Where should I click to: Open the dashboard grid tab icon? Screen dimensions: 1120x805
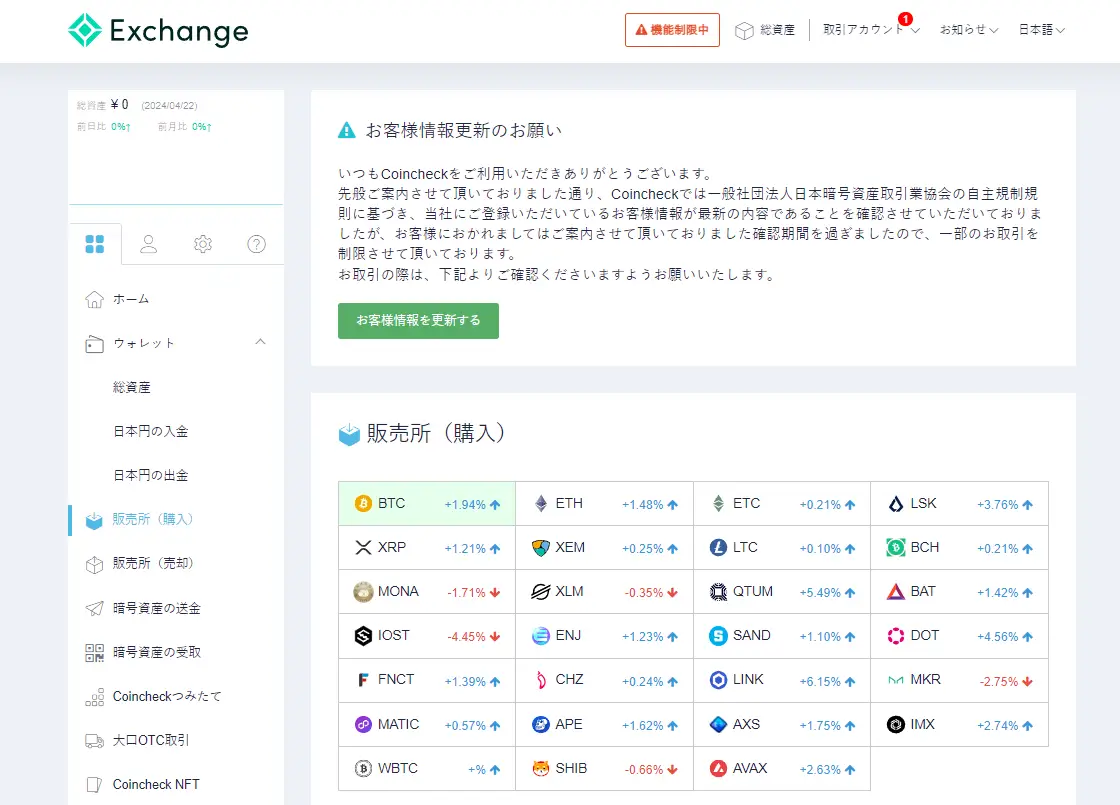(94, 244)
